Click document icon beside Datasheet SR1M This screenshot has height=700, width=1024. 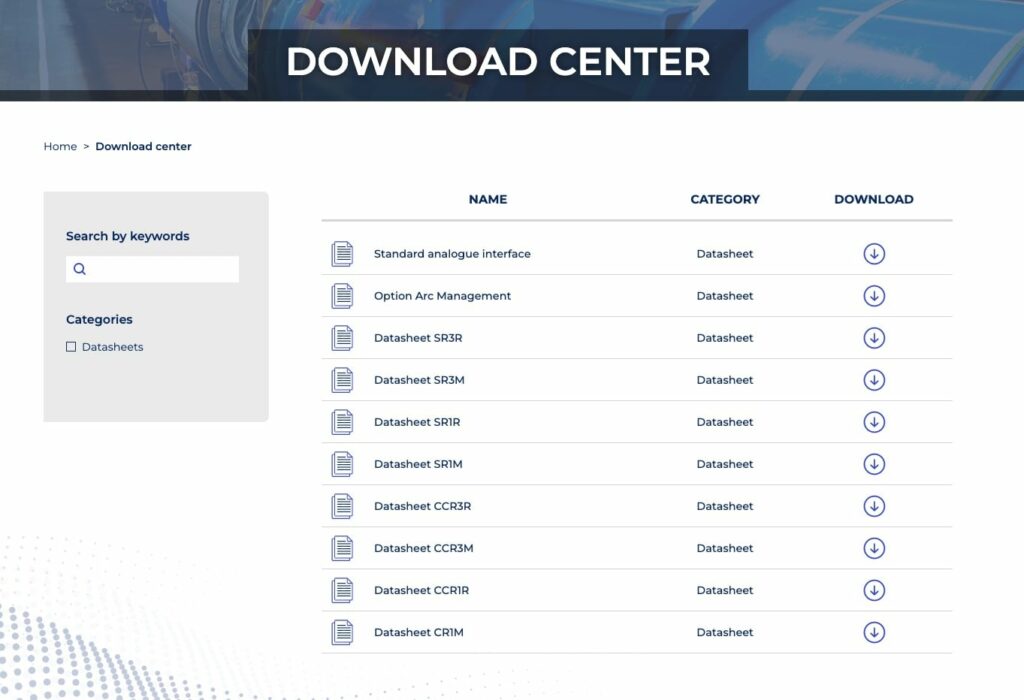[x=342, y=464]
